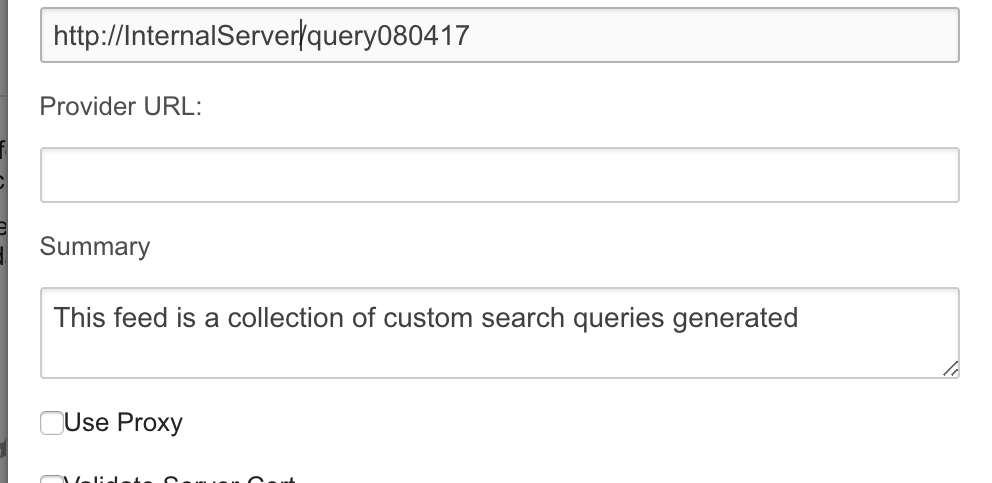Click the partially visible Validate Server Cert label
The height and width of the screenshot is (483, 992).
click(x=180, y=480)
